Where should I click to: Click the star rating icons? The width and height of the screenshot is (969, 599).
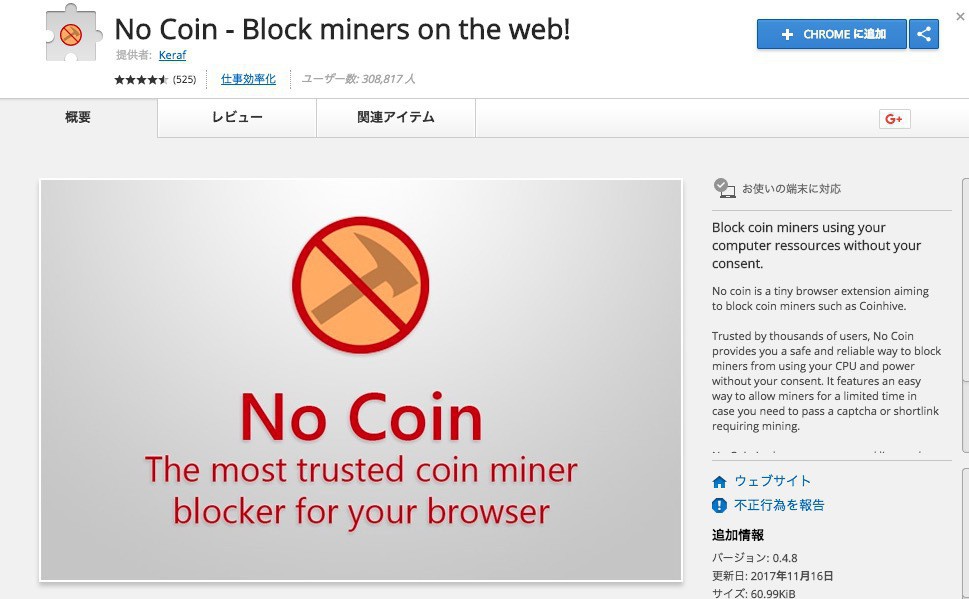(x=141, y=79)
